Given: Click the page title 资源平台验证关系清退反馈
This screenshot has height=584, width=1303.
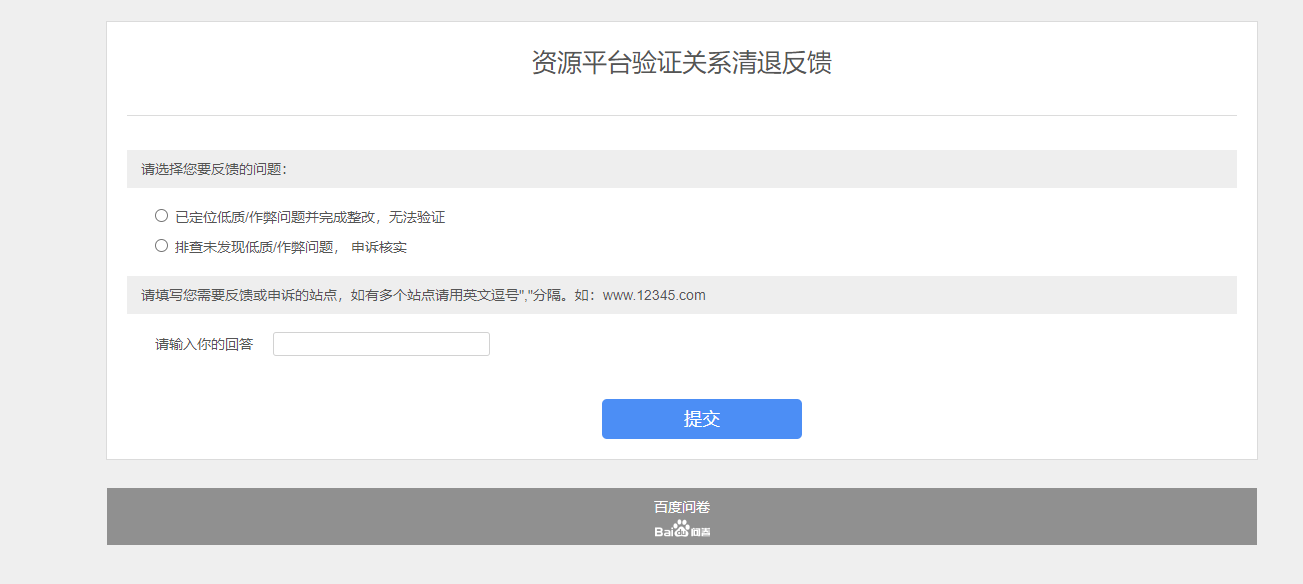Looking at the screenshot, I should coord(681,63).
